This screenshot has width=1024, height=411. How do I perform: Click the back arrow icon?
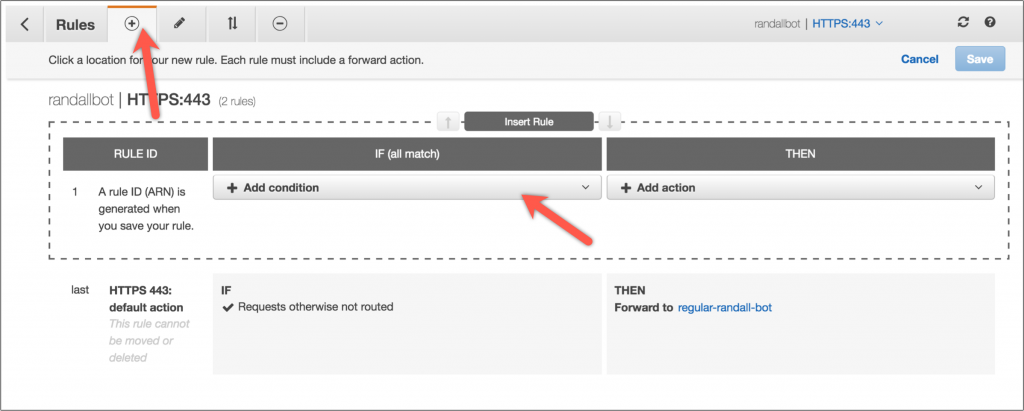(25, 24)
